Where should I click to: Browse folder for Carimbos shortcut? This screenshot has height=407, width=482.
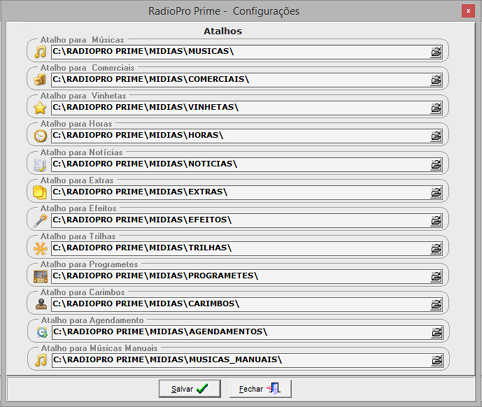pyautogui.click(x=436, y=305)
